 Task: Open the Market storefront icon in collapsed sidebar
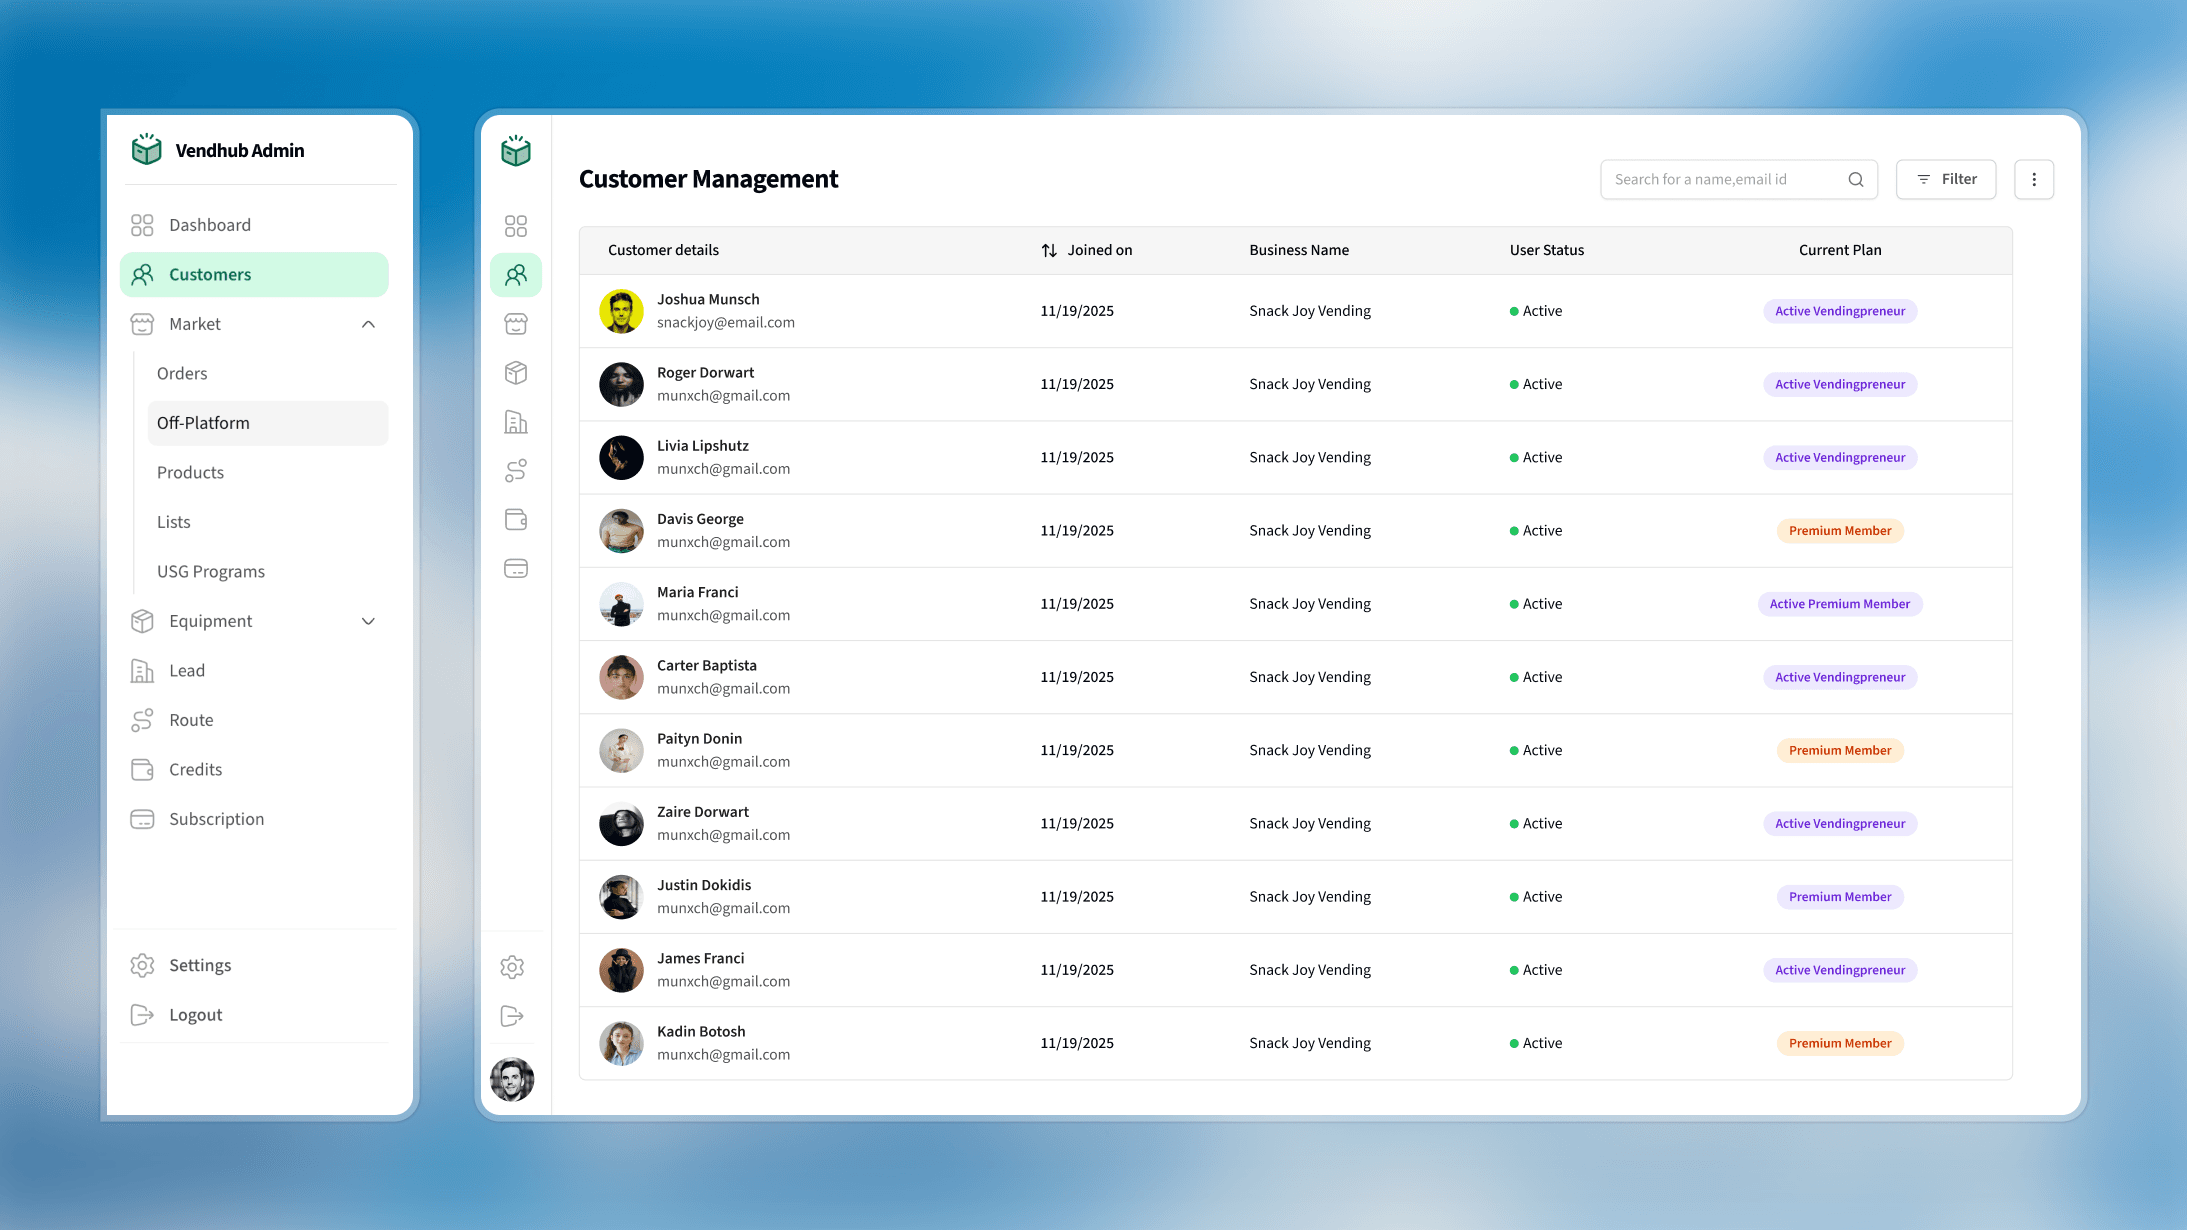coord(516,323)
